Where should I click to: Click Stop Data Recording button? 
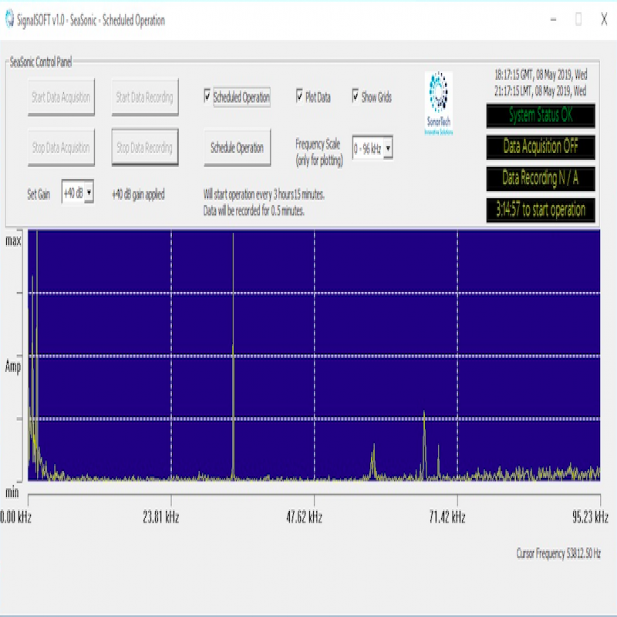click(145, 147)
